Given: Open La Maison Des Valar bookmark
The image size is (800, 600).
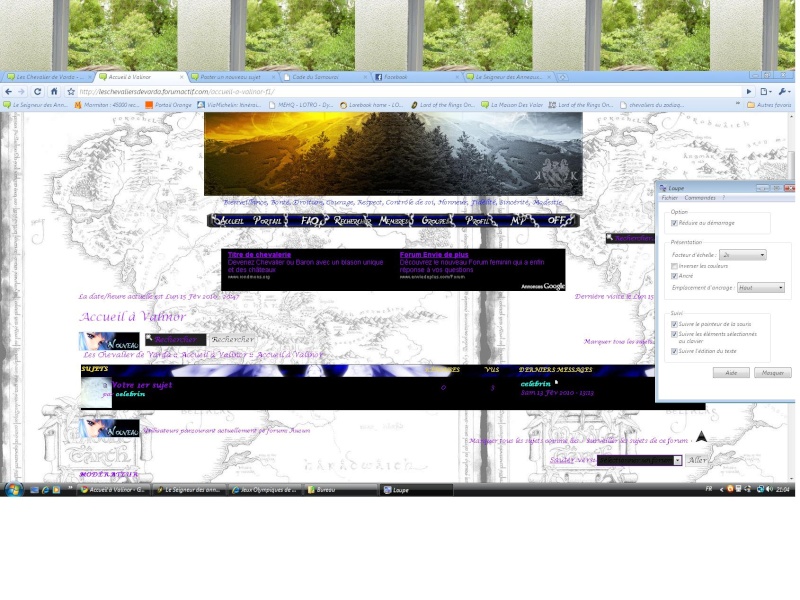Looking at the screenshot, I should tap(512, 105).
